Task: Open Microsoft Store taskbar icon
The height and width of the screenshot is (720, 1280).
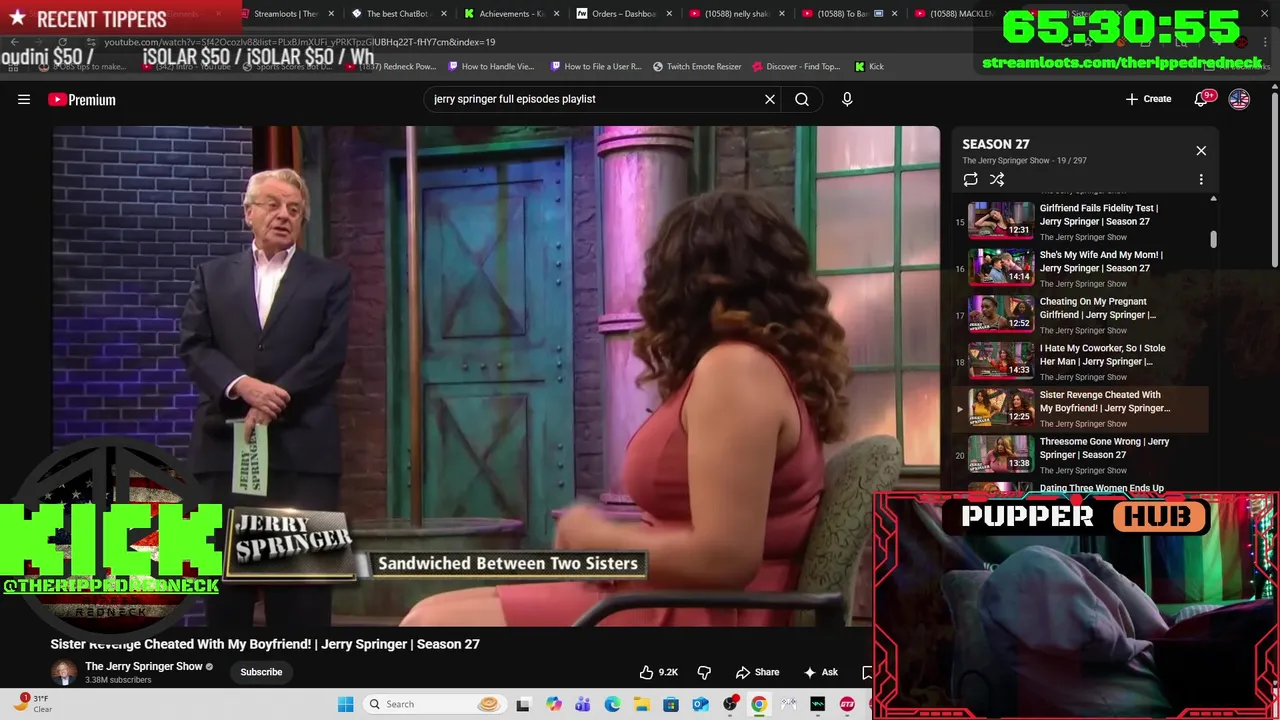Action: (x=671, y=704)
